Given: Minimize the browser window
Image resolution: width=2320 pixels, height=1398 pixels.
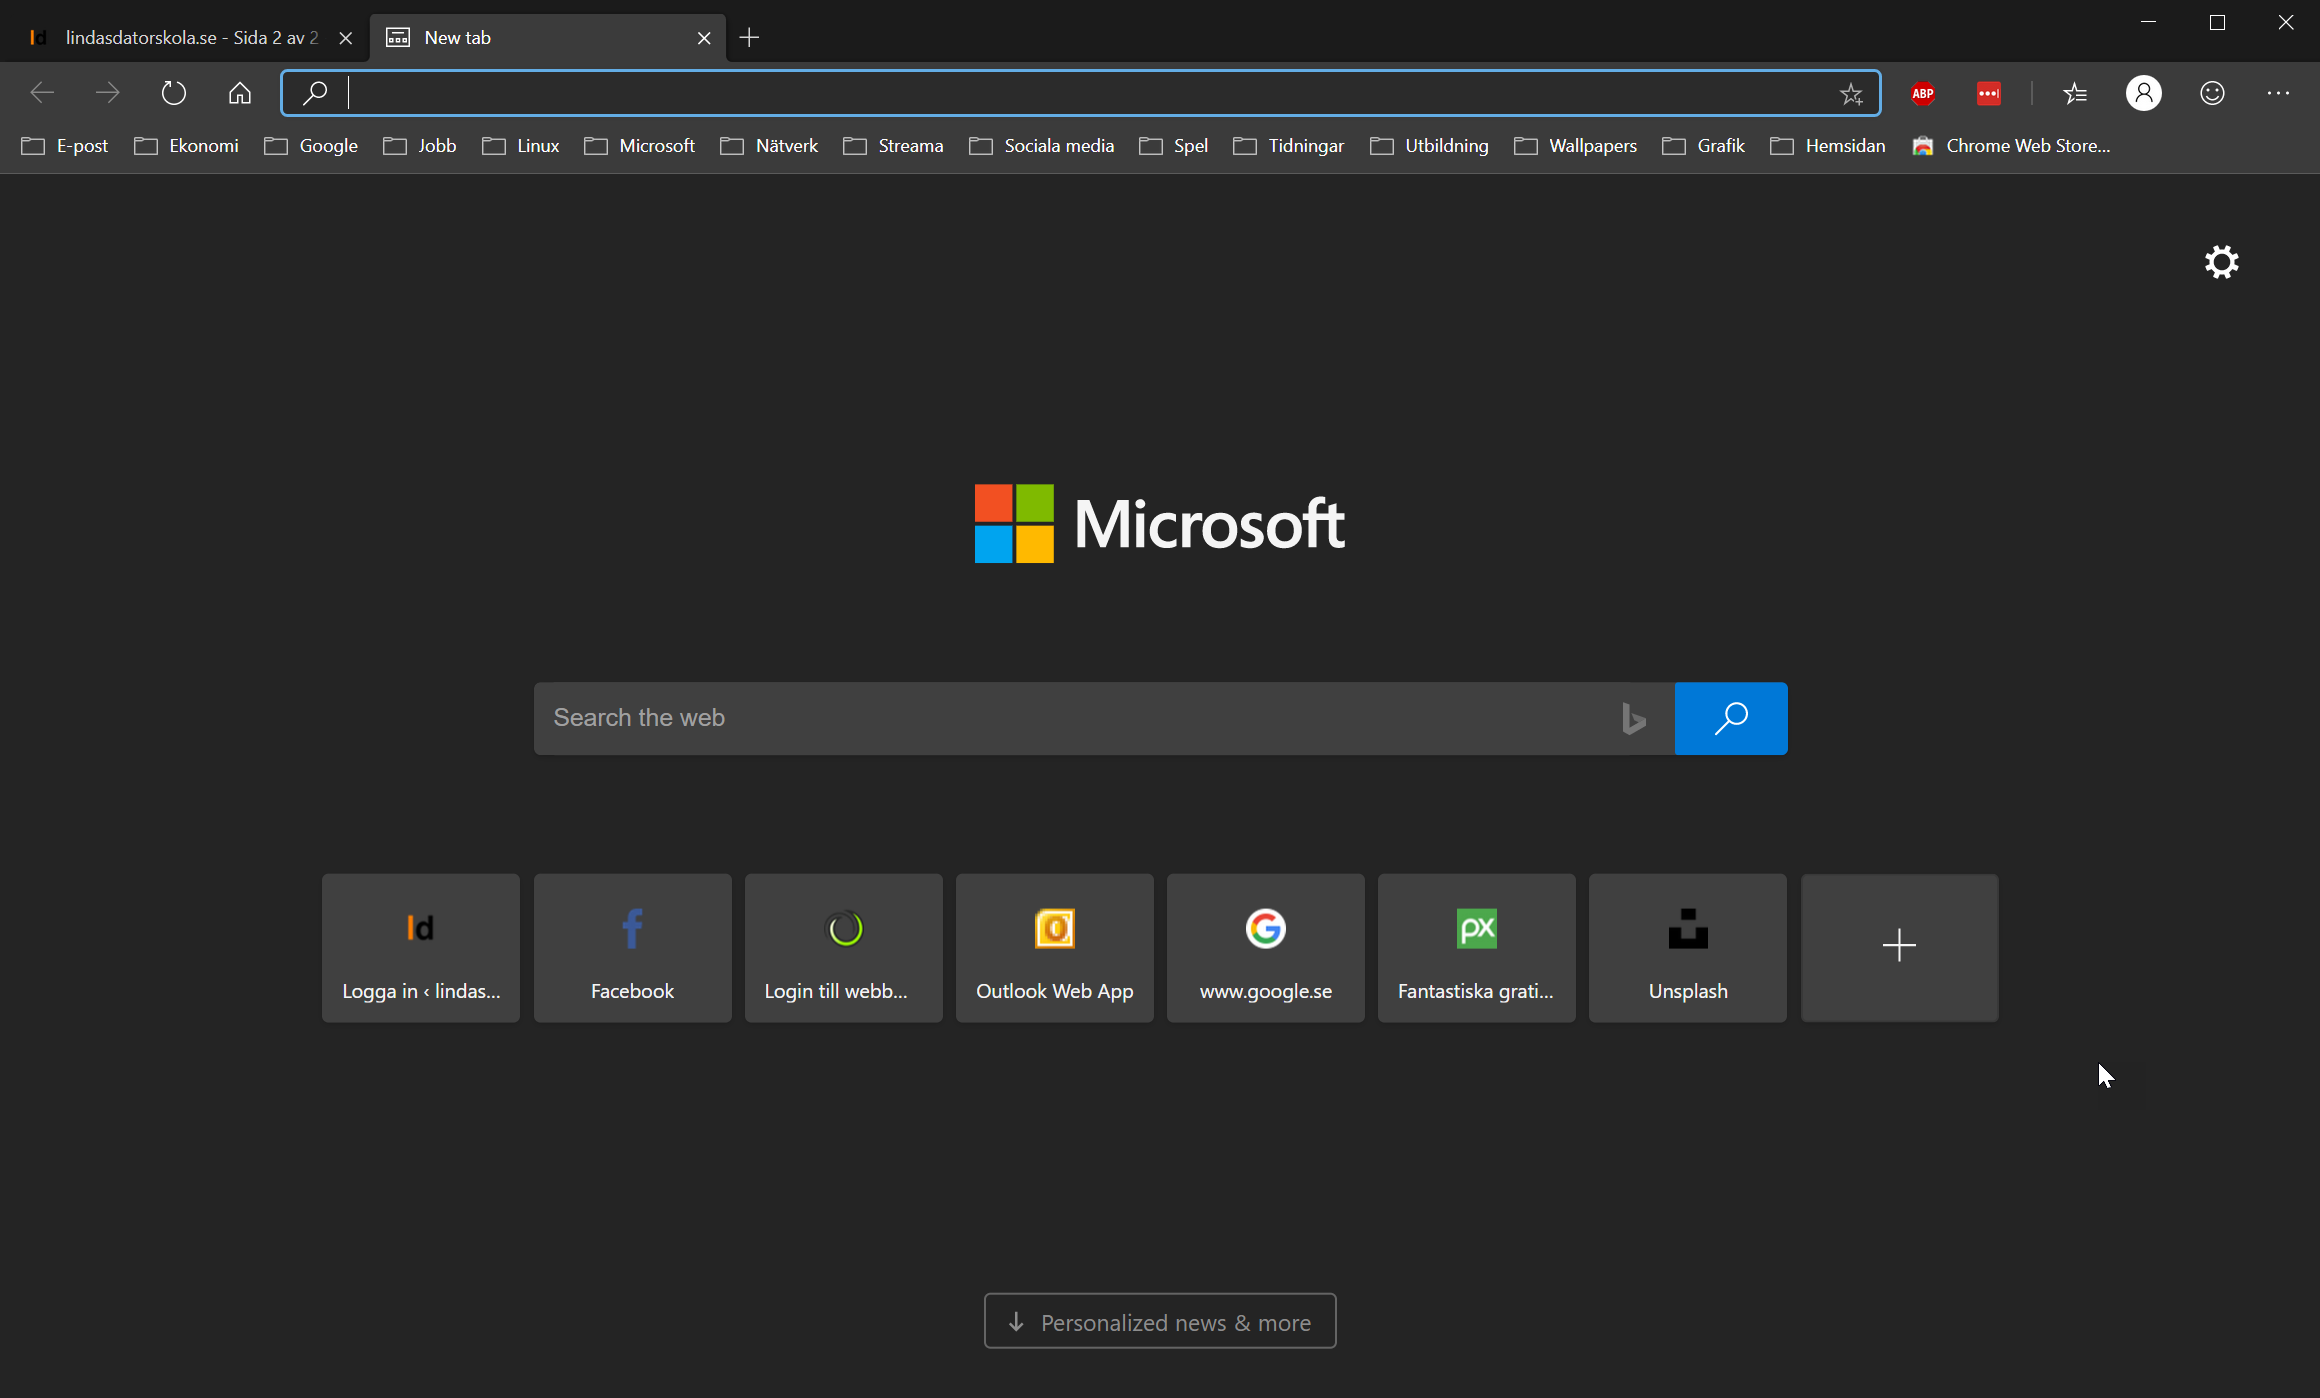Looking at the screenshot, I should click(x=2148, y=22).
